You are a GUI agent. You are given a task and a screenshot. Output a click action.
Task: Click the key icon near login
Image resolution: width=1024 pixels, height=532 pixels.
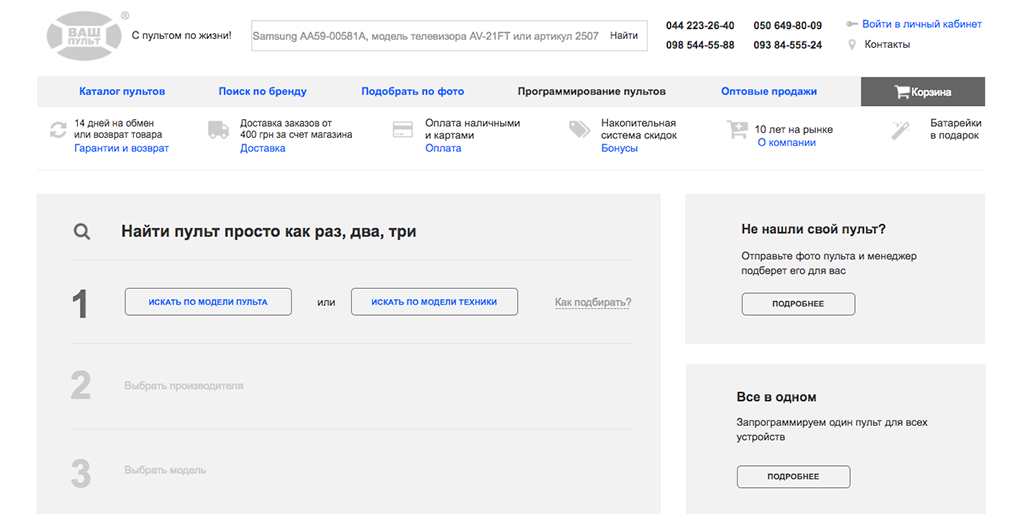click(852, 24)
